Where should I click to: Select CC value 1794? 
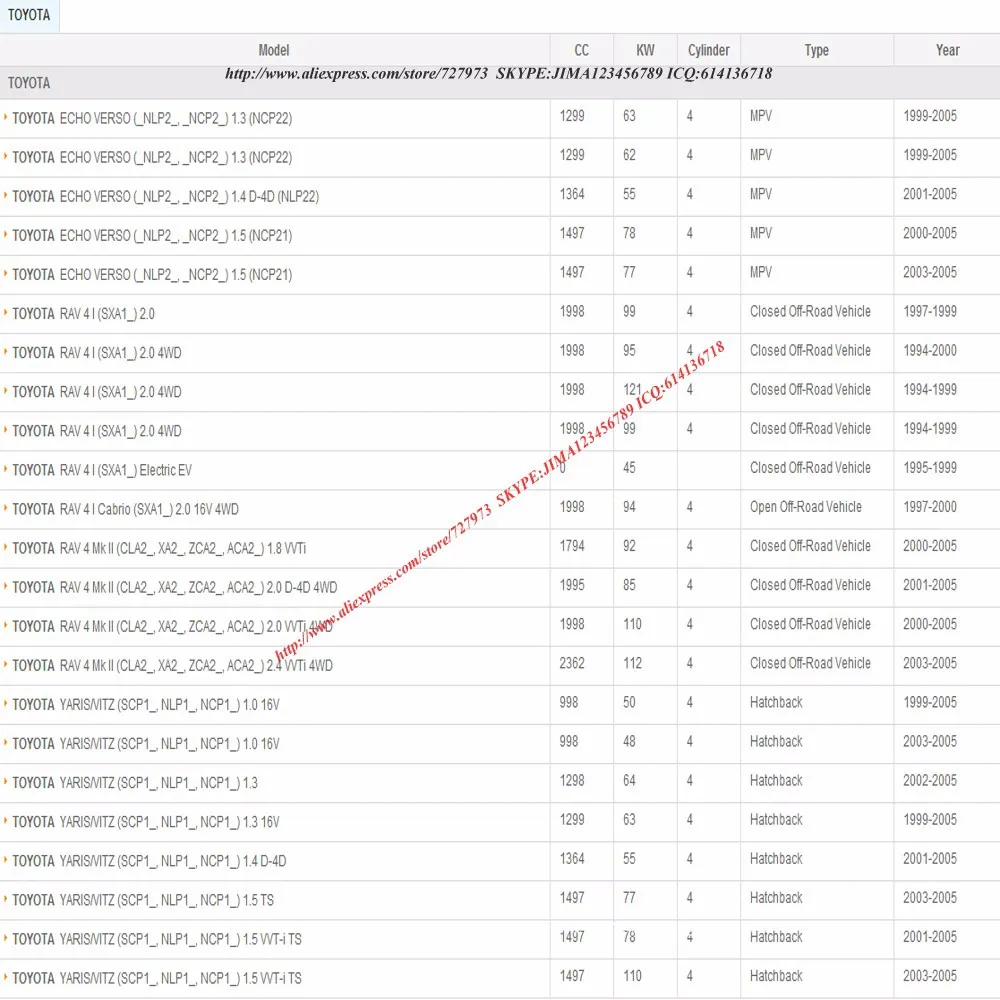[x=572, y=546]
